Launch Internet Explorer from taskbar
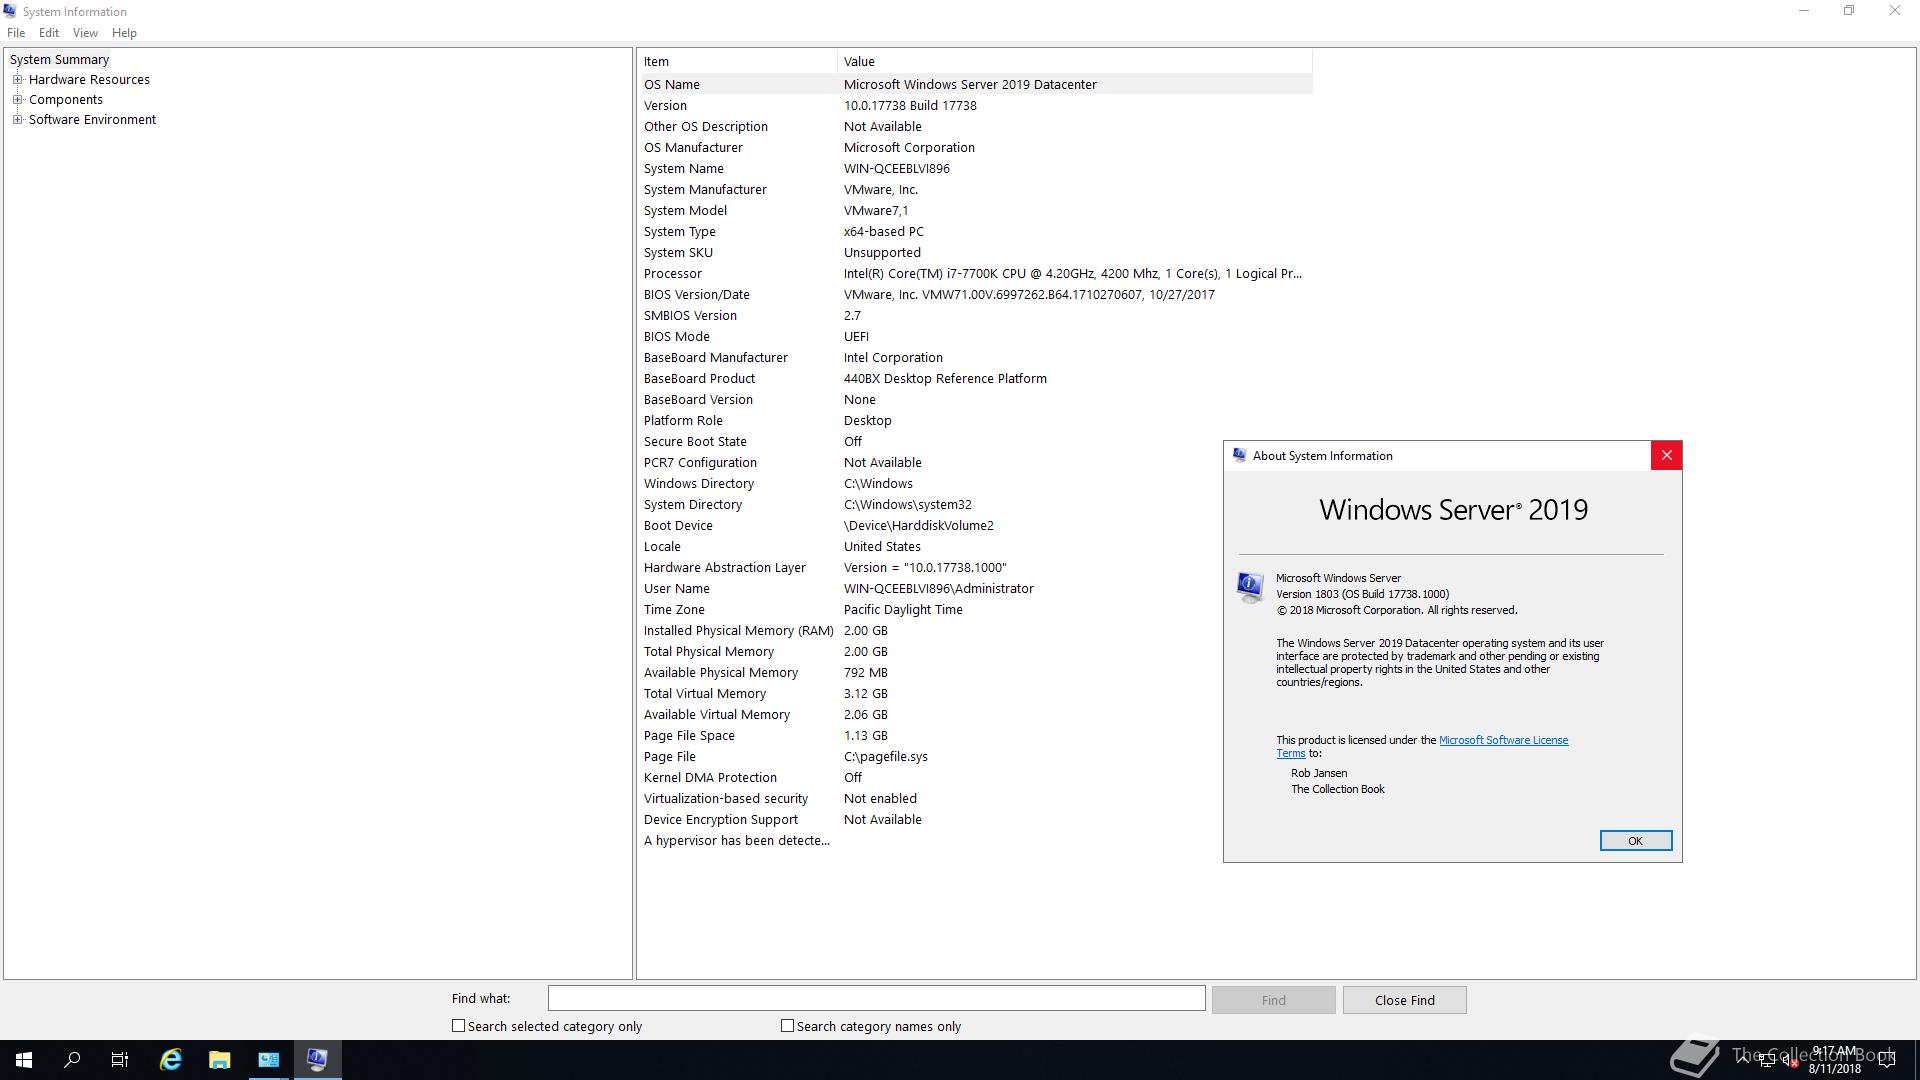The image size is (1920, 1080). 171,1060
